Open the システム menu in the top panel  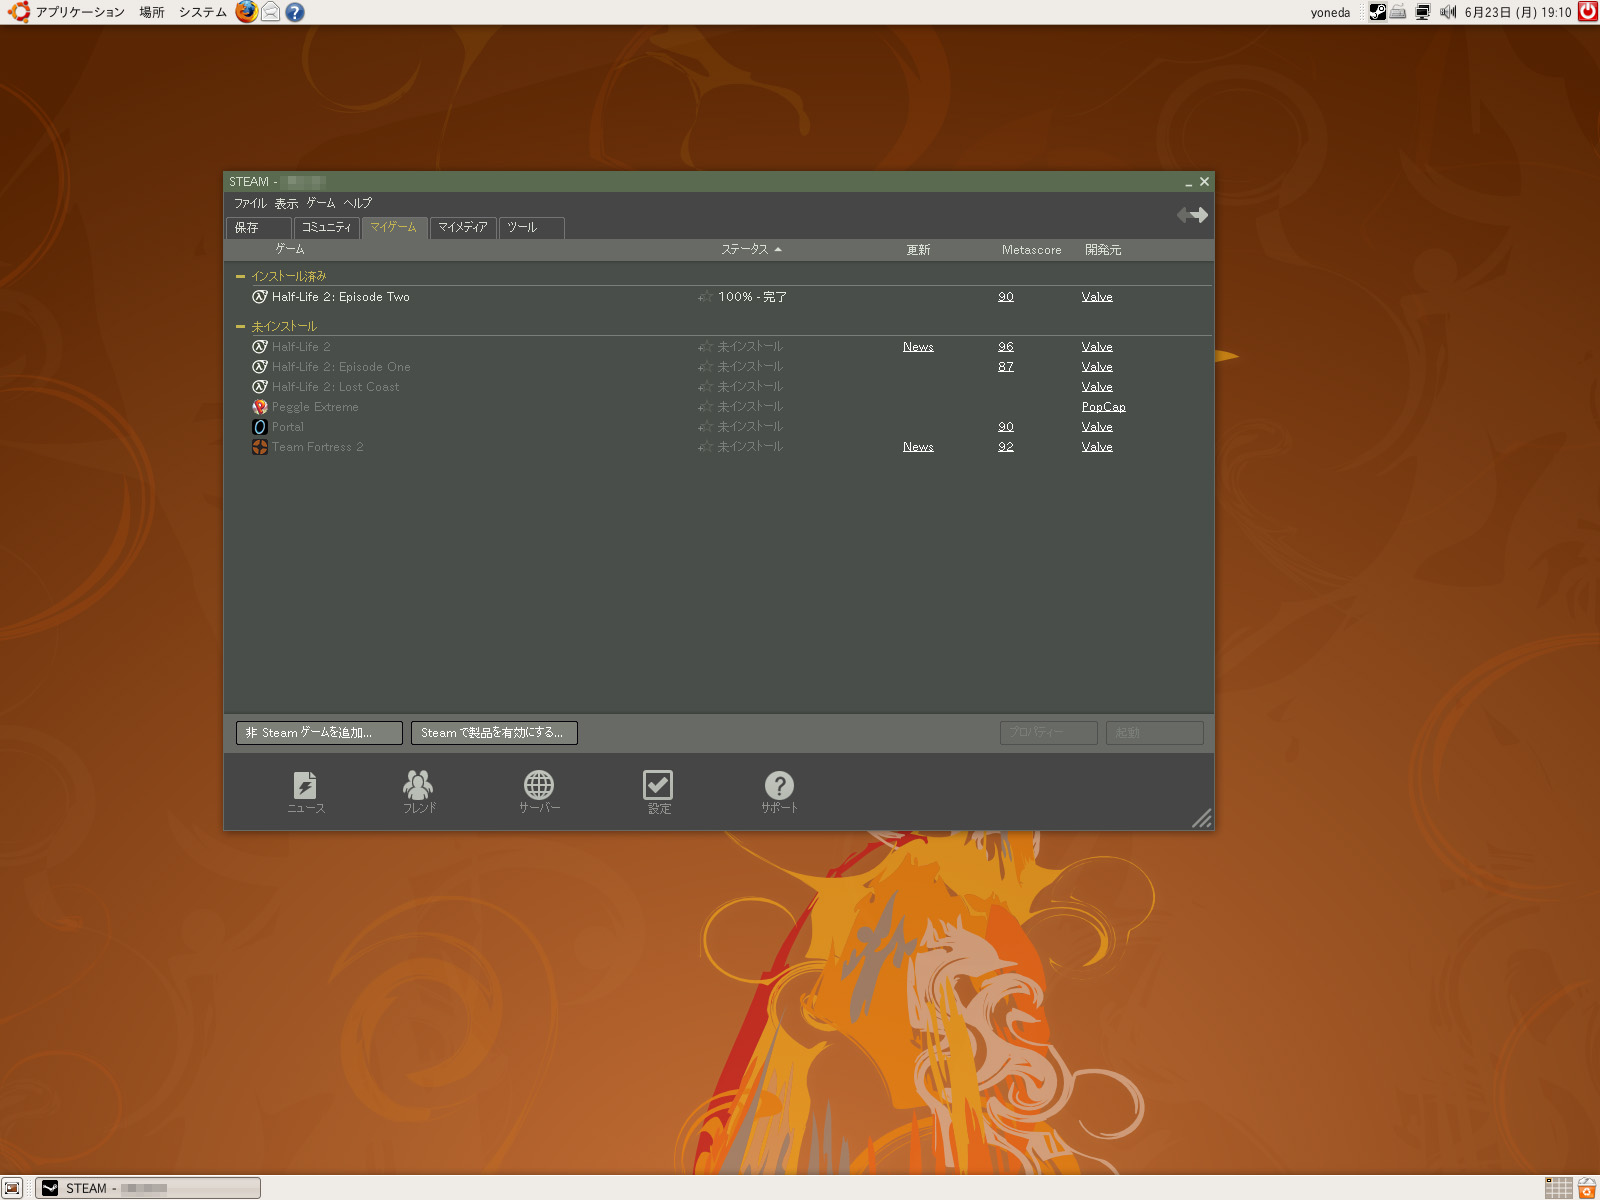(202, 12)
